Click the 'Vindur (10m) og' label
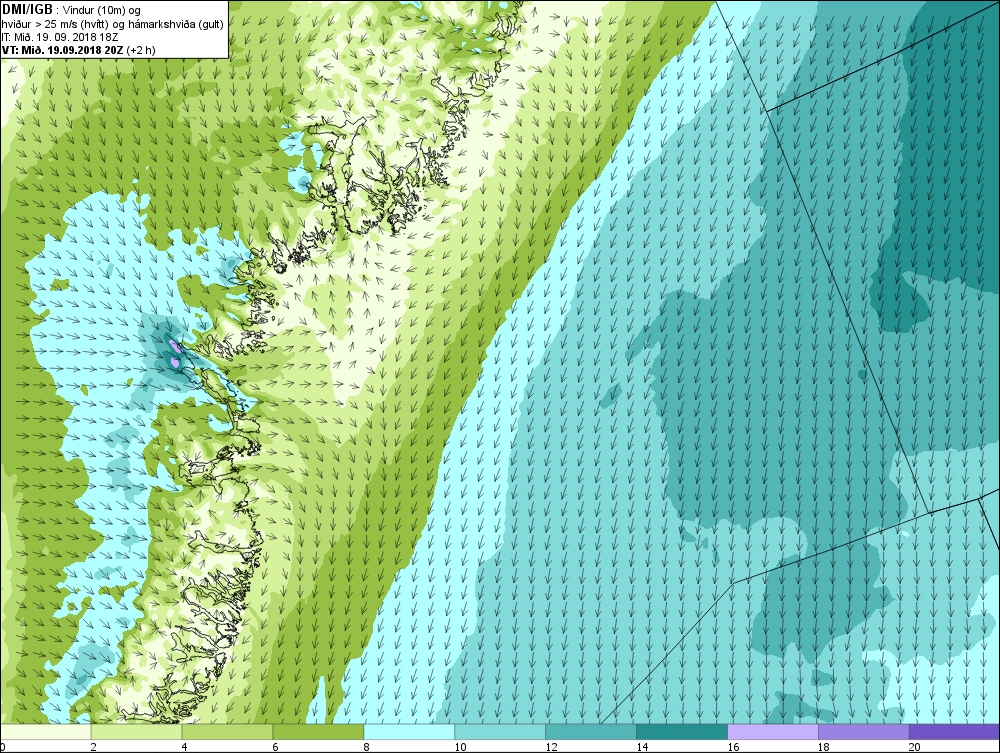 point(101,10)
